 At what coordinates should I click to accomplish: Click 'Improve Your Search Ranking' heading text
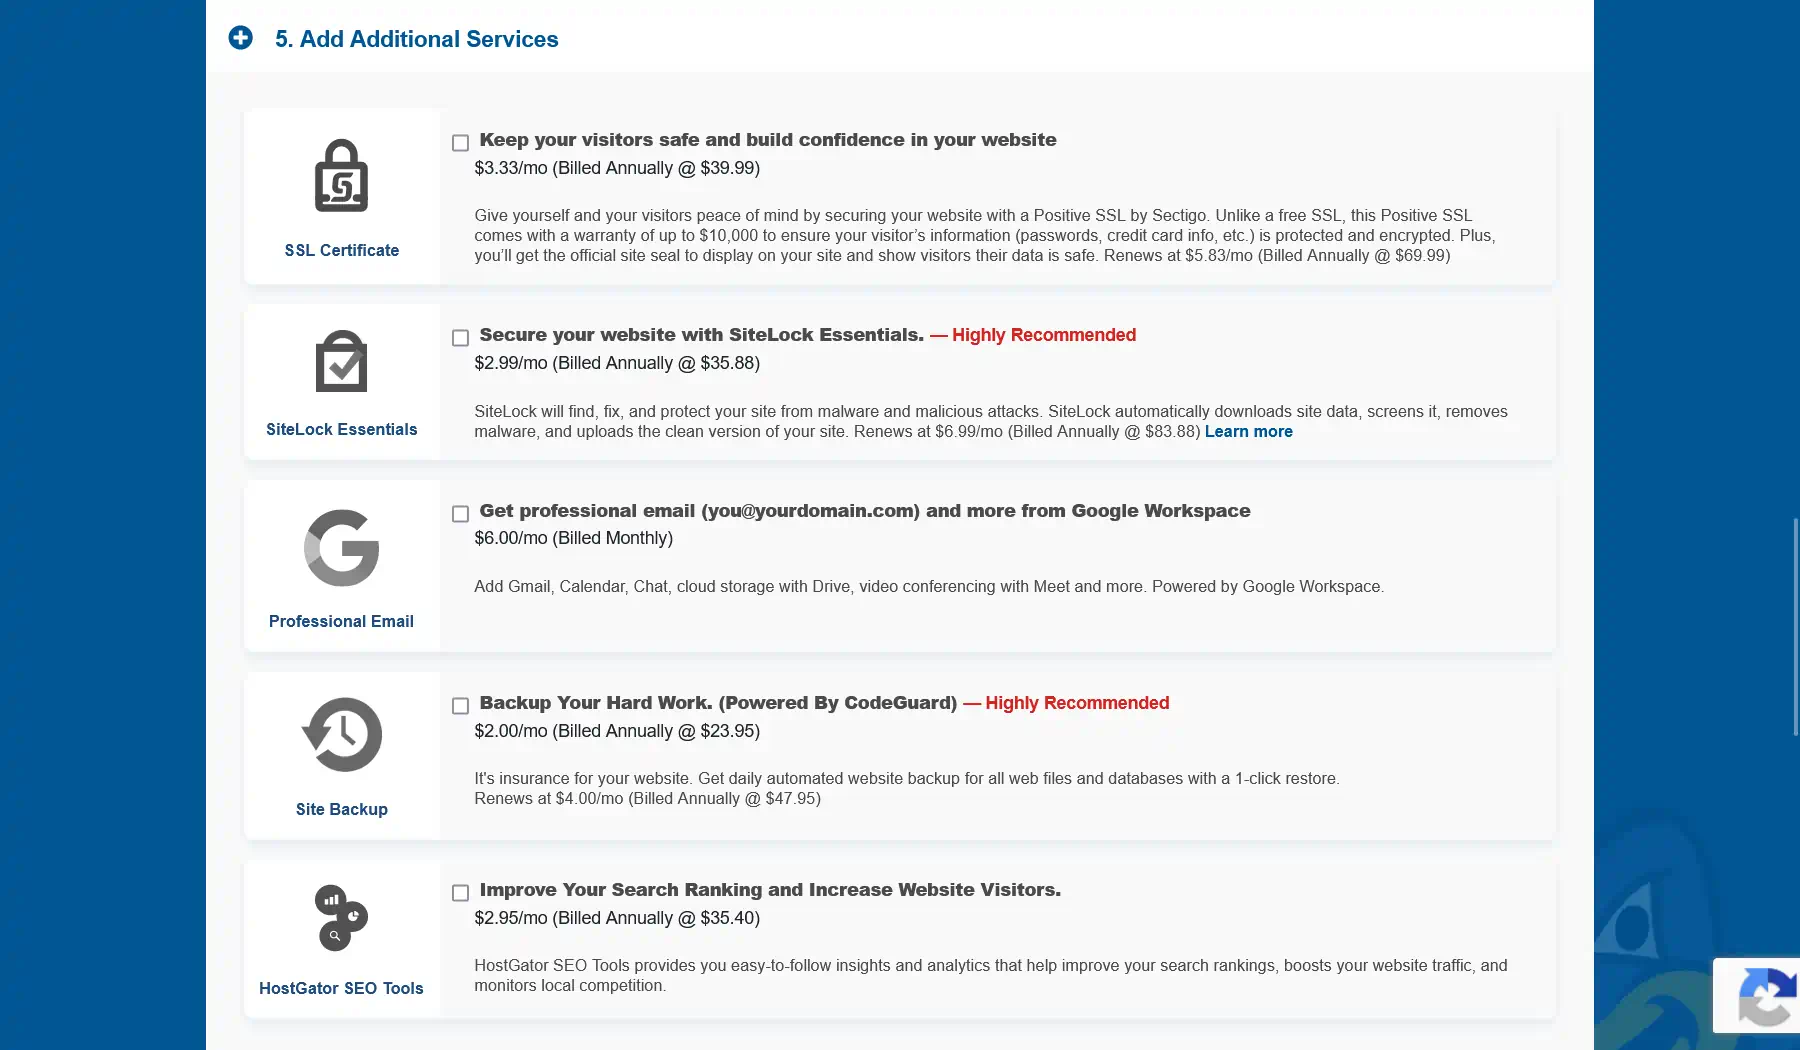[x=770, y=890]
